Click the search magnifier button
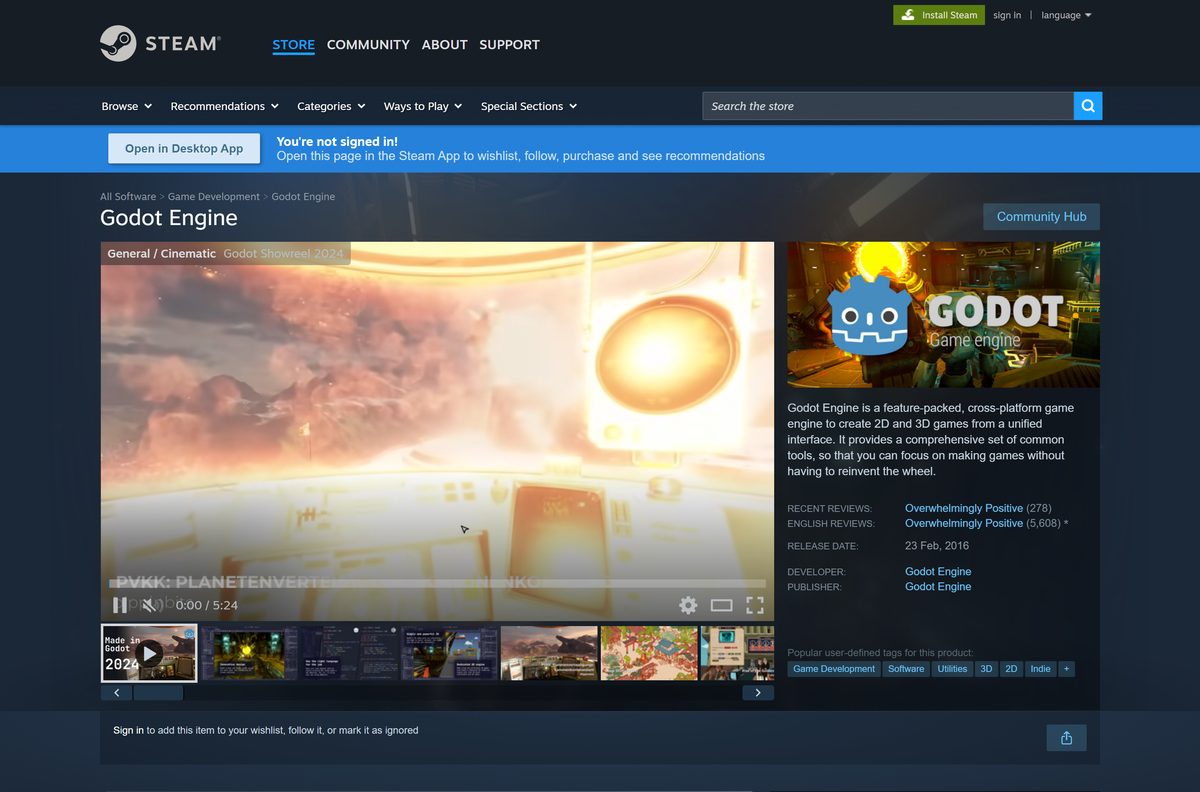The image size is (1200, 792). pyautogui.click(x=1088, y=106)
